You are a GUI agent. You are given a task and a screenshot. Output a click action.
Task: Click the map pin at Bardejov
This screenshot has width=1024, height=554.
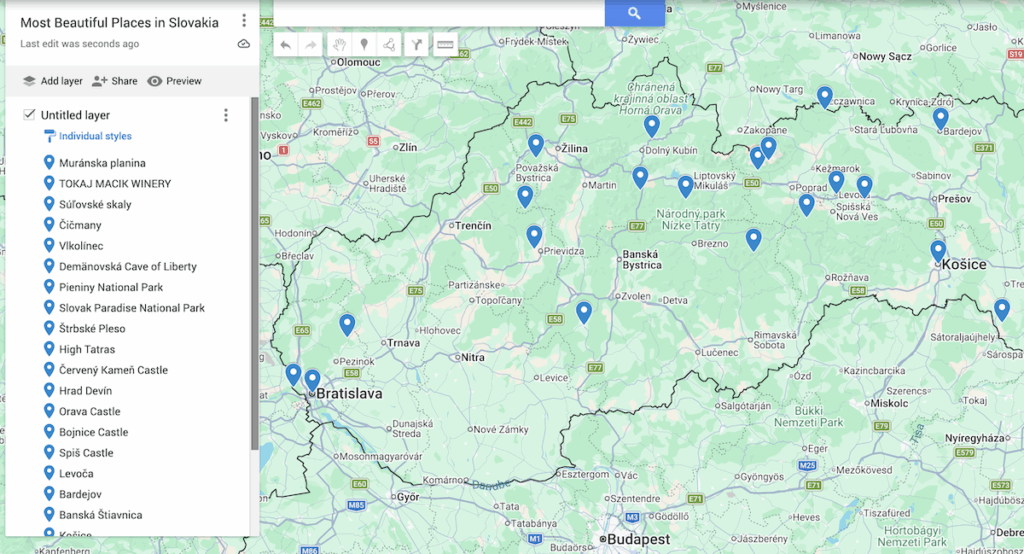[x=940, y=119]
